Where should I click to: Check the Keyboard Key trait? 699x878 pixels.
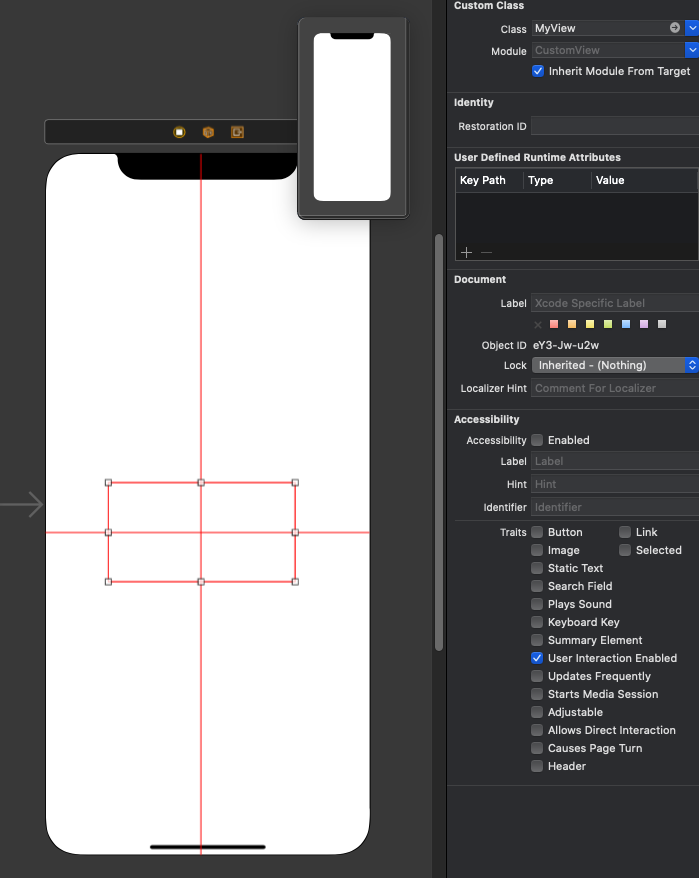[537, 622]
